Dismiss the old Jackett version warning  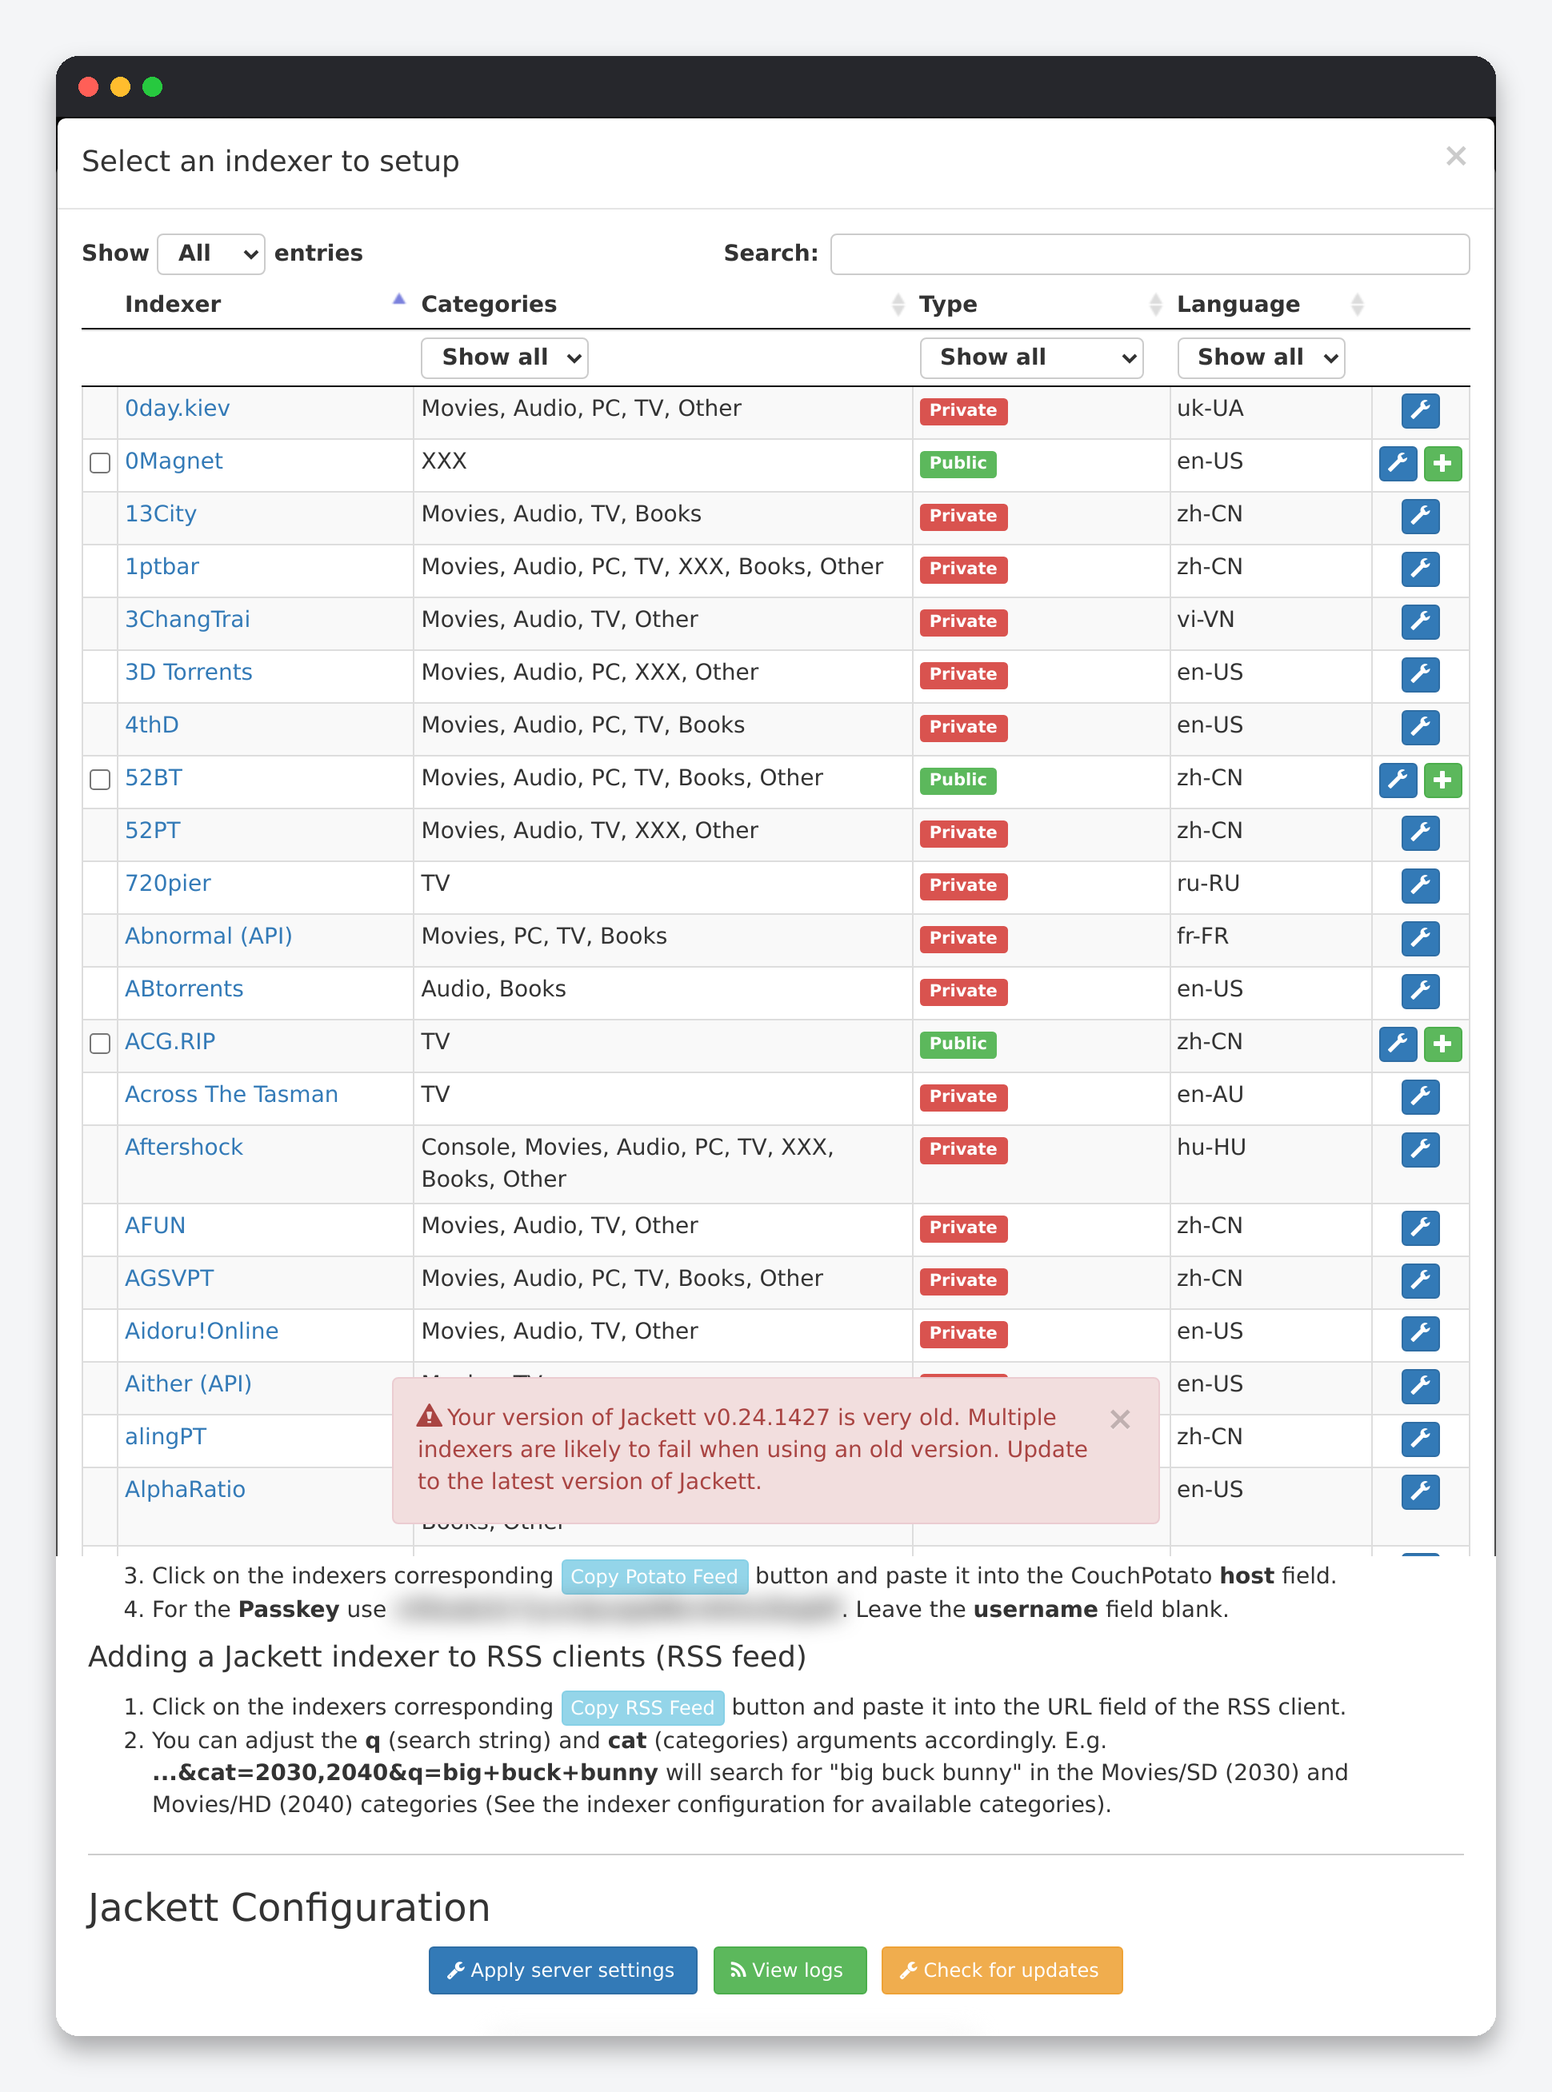point(1120,1419)
